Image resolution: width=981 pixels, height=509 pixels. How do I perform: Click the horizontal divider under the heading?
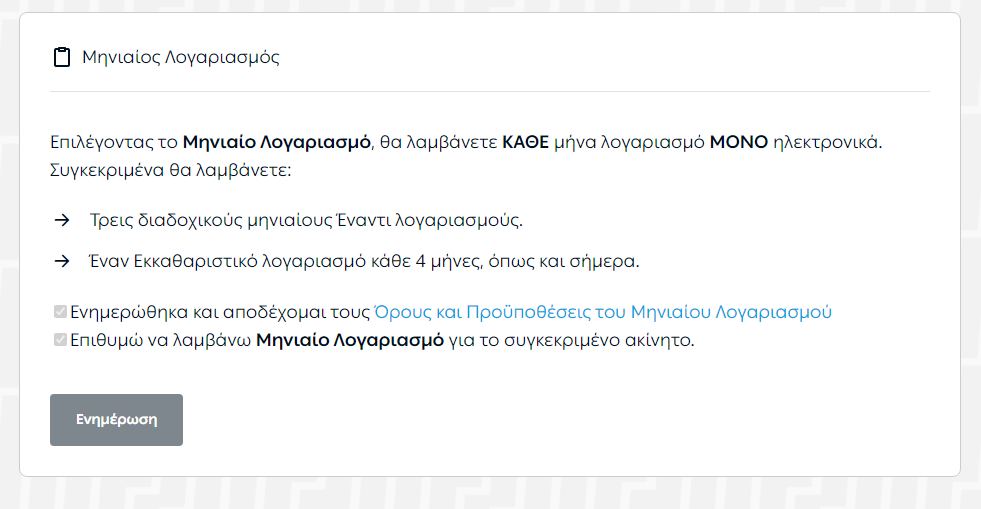(x=490, y=92)
